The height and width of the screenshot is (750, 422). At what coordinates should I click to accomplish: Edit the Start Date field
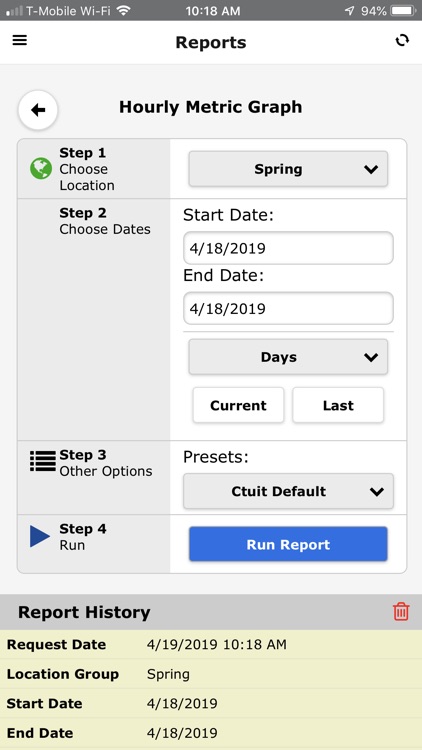click(288, 248)
